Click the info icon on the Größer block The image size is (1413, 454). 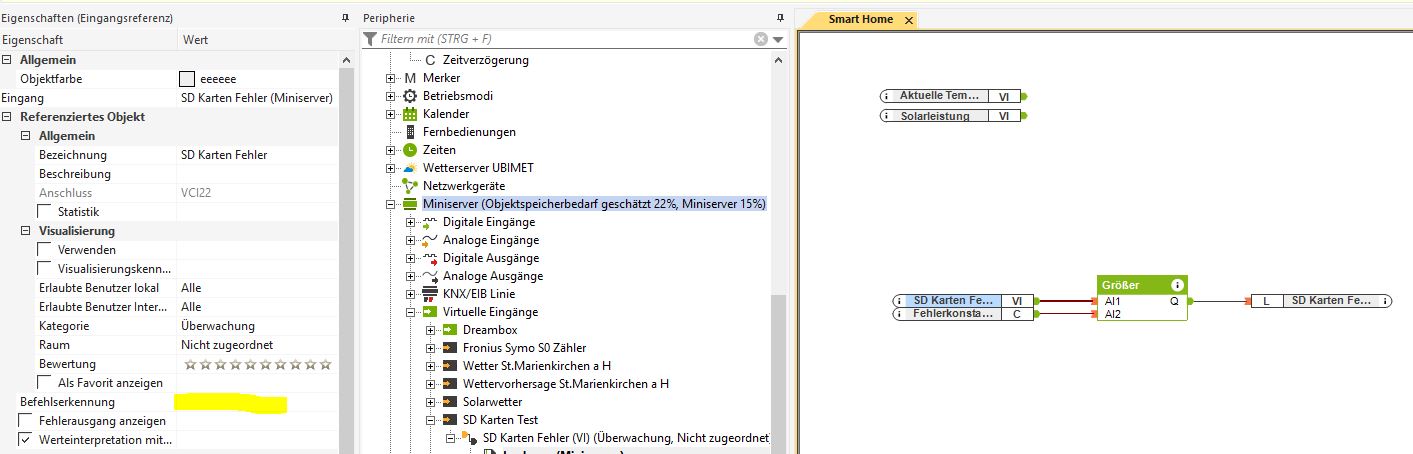click(1178, 285)
